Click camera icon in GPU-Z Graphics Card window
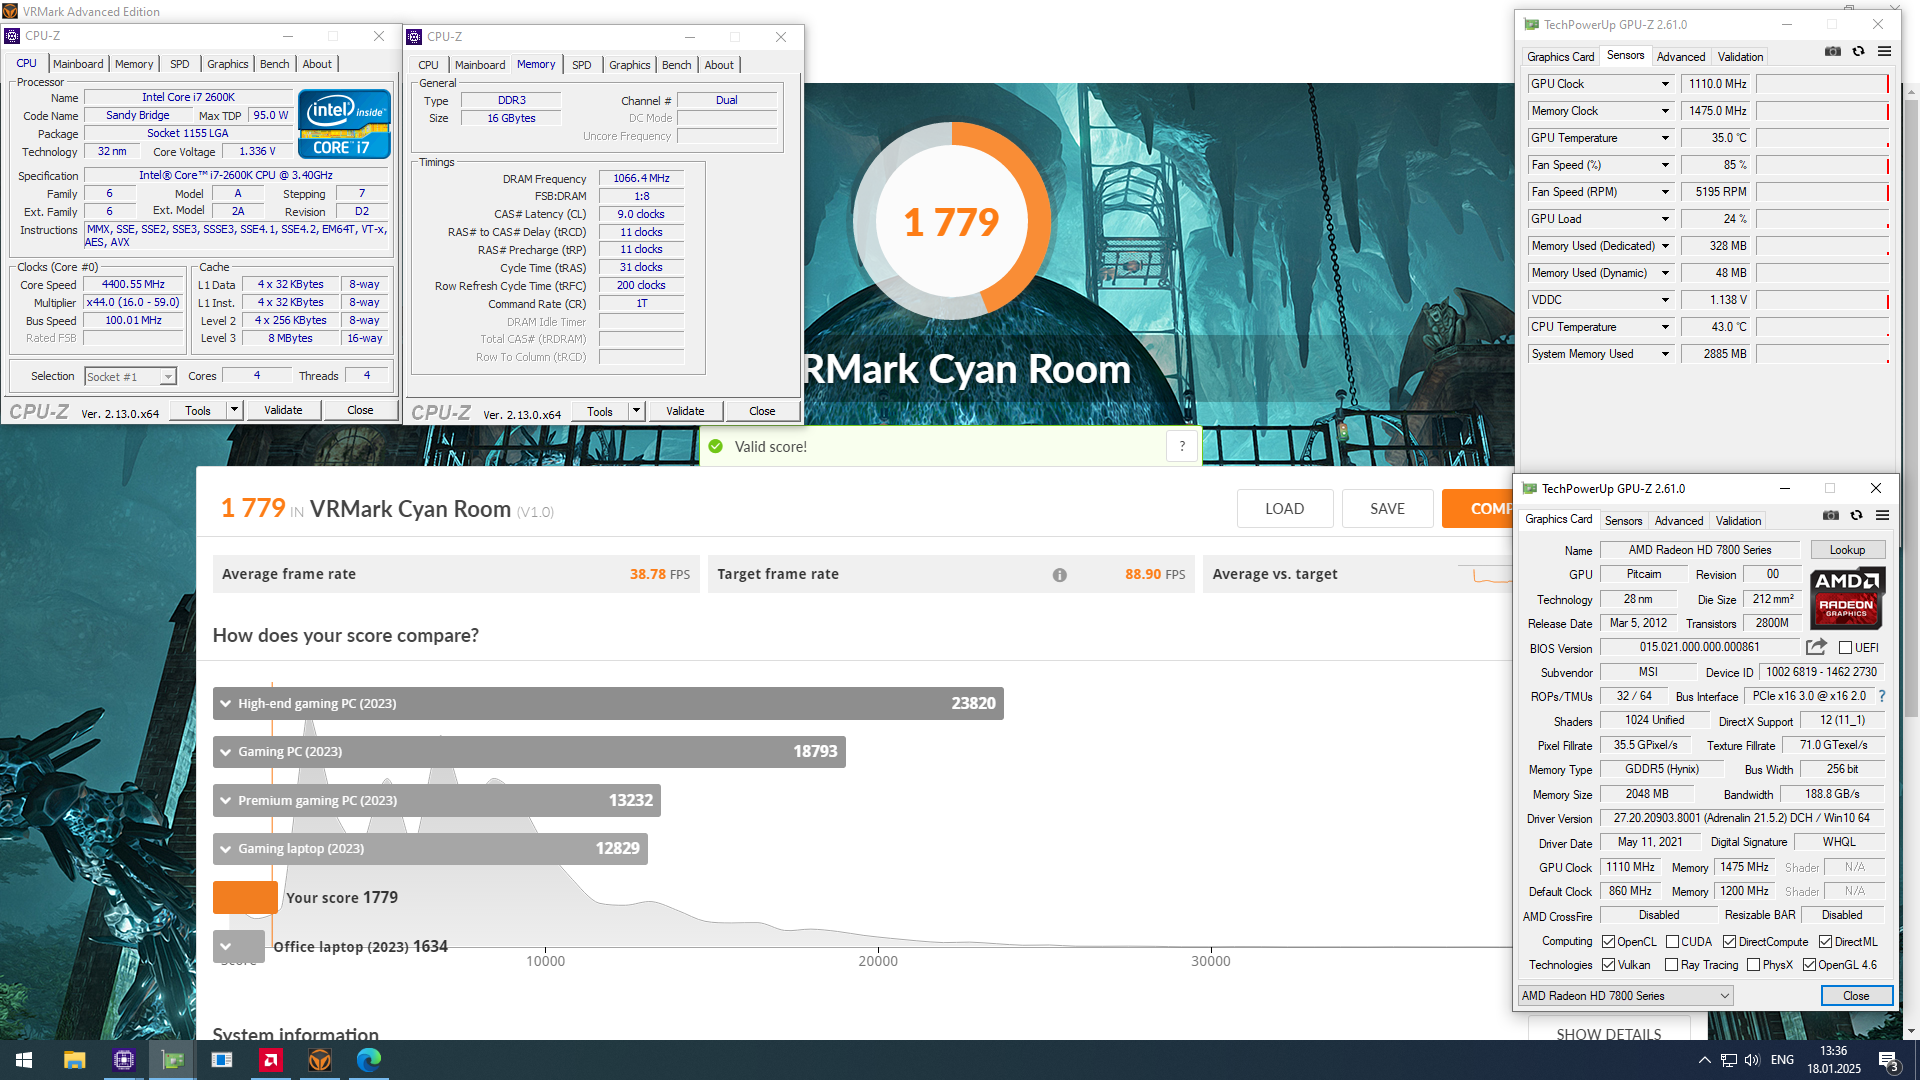The width and height of the screenshot is (1920, 1080). (x=1831, y=515)
